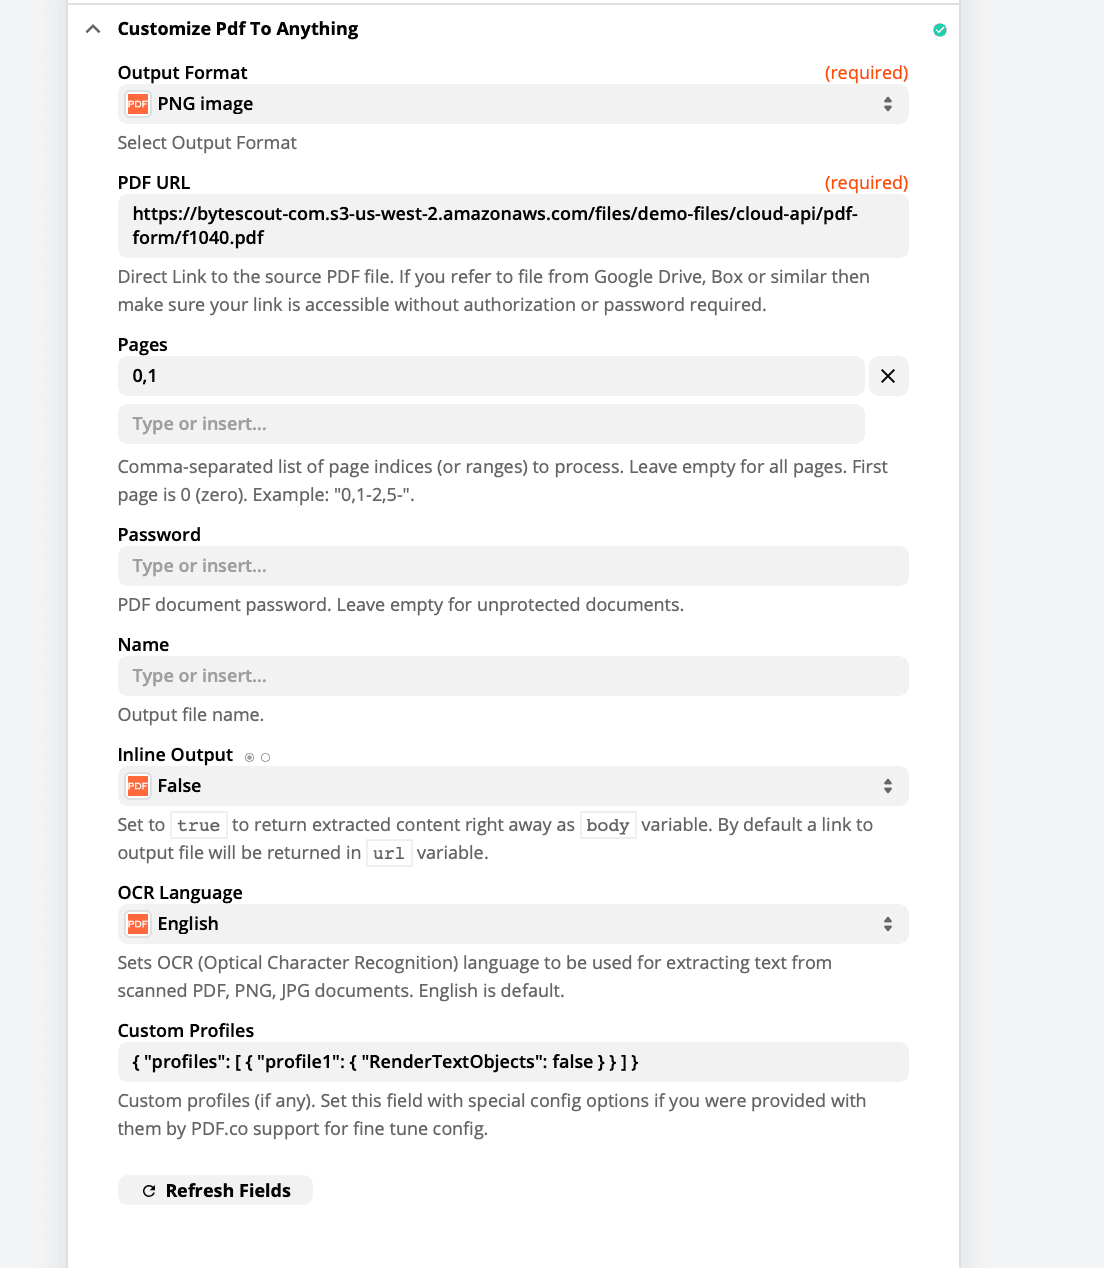Click the Customize Pdf To Anything header

tap(237, 29)
